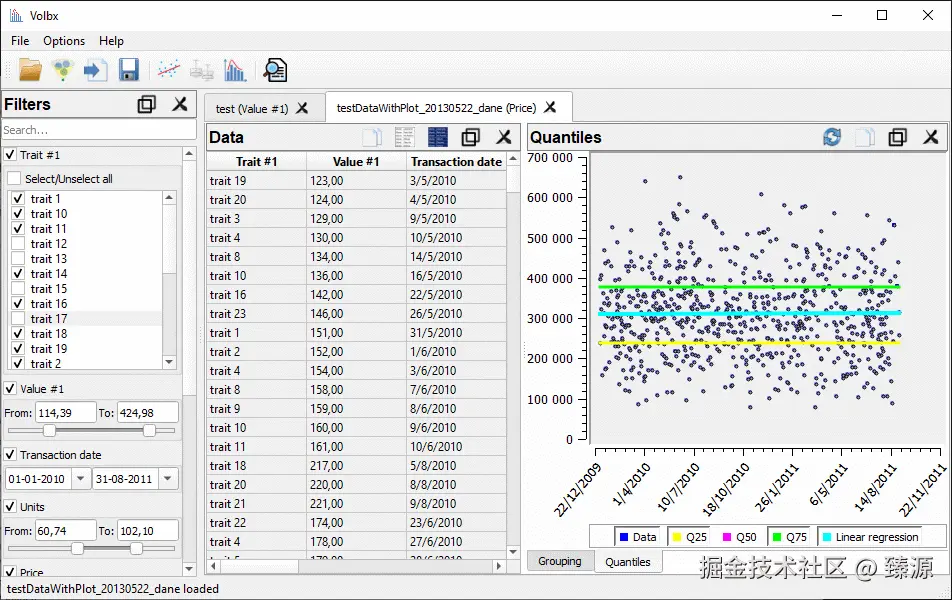Uncheck the trait 10 checkbox

coord(17,214)
